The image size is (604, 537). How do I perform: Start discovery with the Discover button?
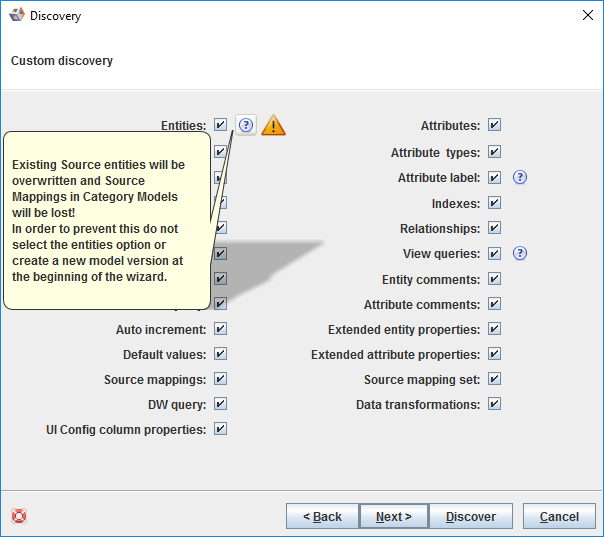(470, 516)
